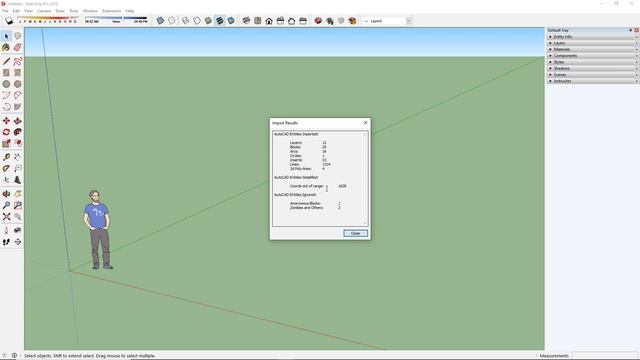Activate the Look Around tool
640x360 pixels.
pyautogui.click(x=18, y=231)
